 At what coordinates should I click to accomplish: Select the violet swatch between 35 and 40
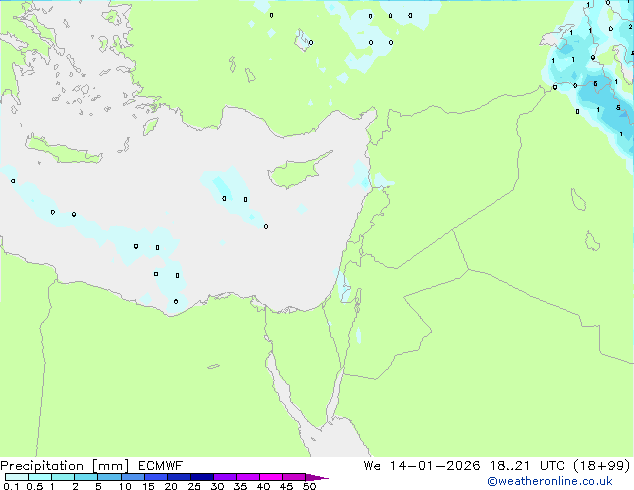click(247, 477)
